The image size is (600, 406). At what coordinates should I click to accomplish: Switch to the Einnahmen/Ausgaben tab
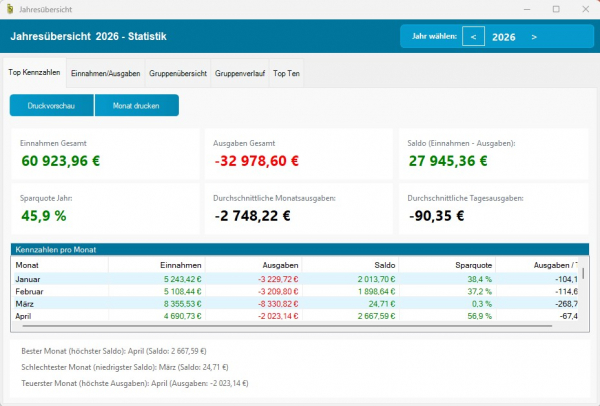coord(106,73)
